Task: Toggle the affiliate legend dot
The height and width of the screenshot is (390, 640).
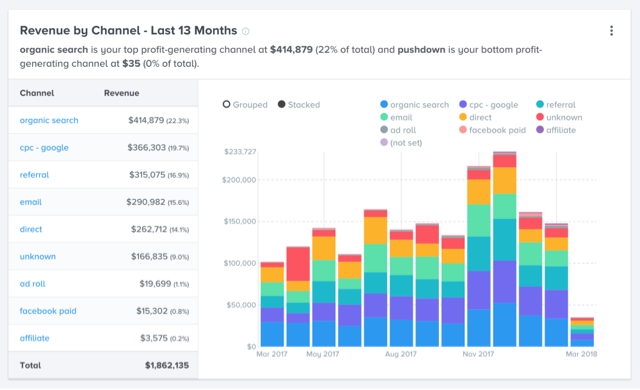Action: click(540, 130)
